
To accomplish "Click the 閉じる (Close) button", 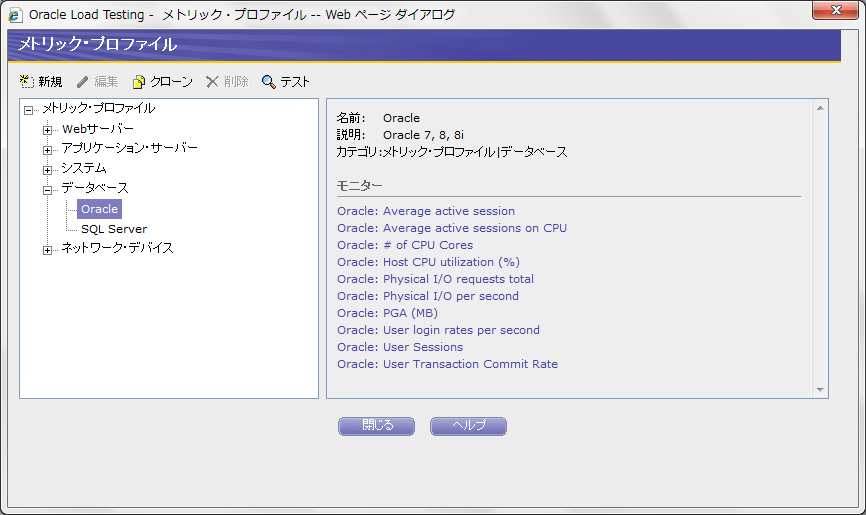I will point(377,426).
